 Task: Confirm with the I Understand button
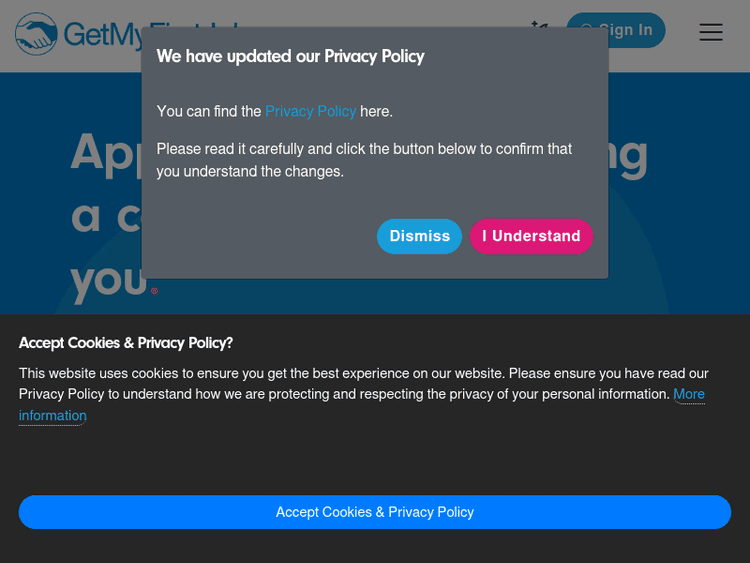click(531, 236)
